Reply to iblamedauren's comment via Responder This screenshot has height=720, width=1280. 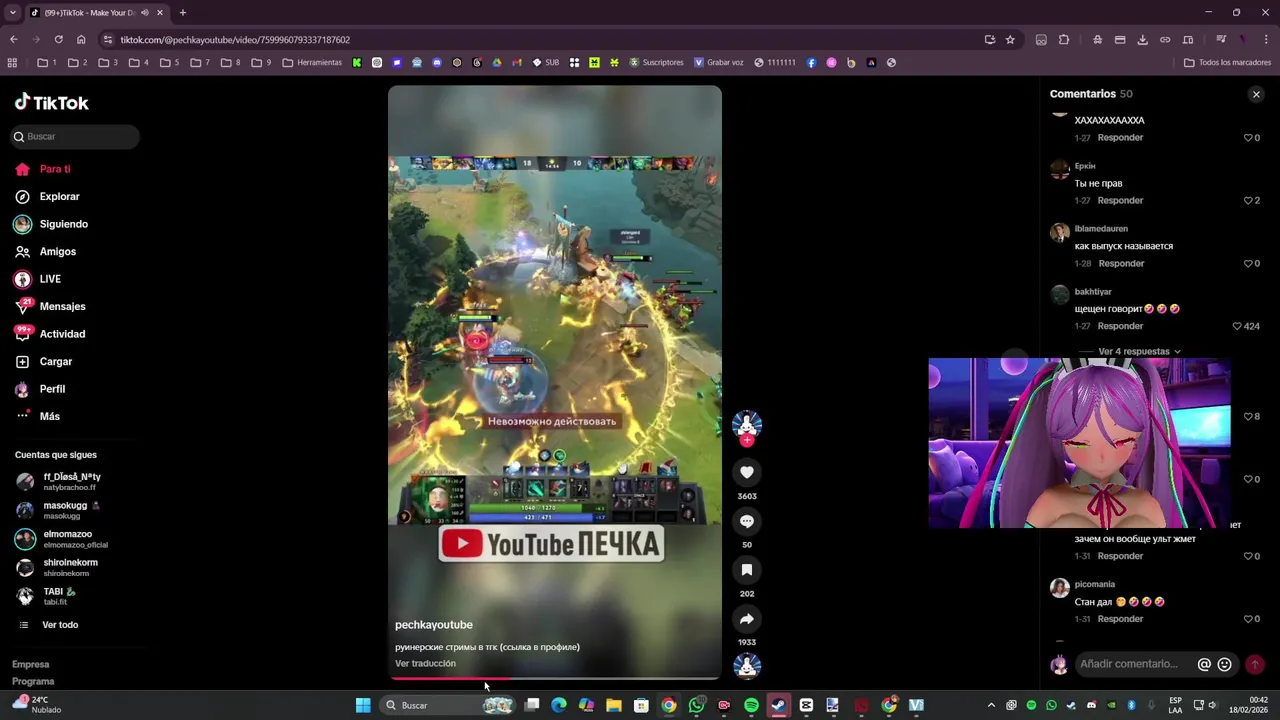[x=1121, y=264]
